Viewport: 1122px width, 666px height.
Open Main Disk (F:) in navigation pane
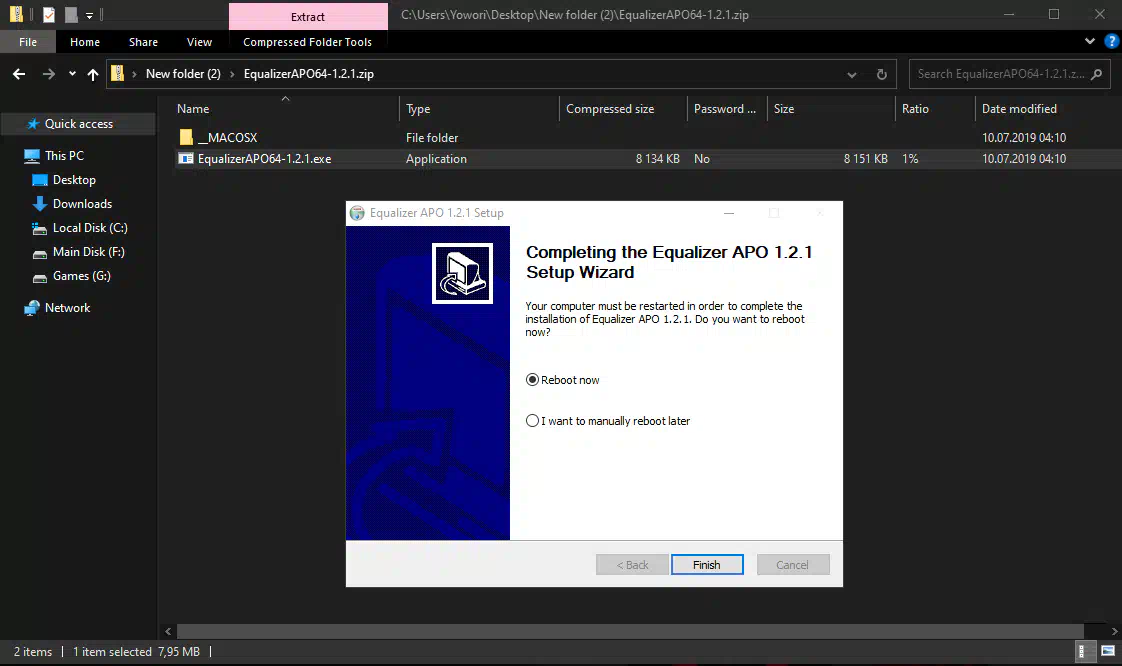click(x=89, y=252)
